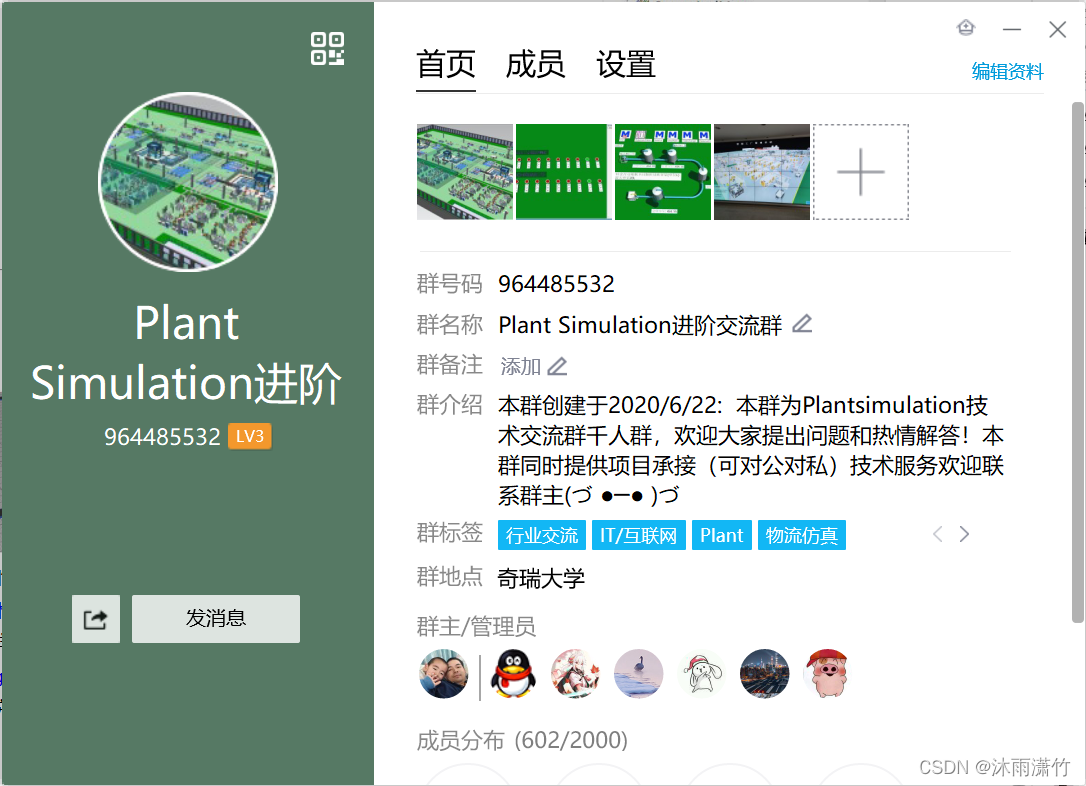Open the green parking rows album thumbnail
Screen dimensions: 1086x786
pyautogui.click(x=564, y=172)
